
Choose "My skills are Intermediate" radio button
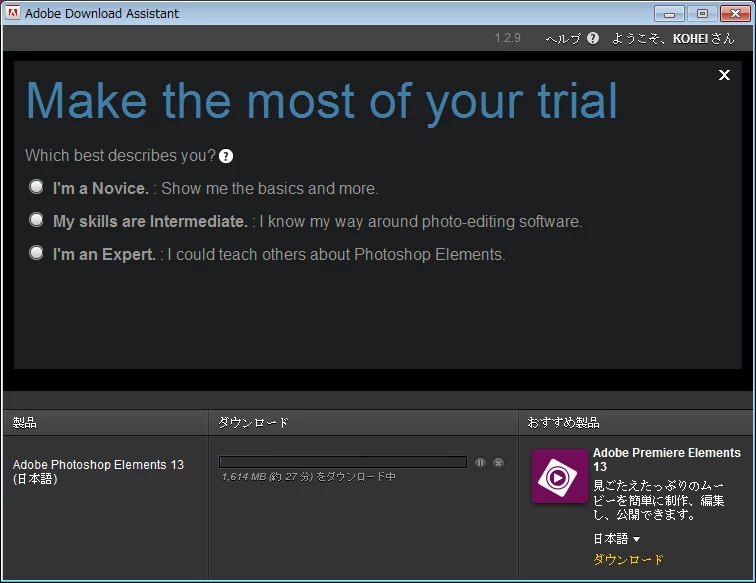pos(36,220)
